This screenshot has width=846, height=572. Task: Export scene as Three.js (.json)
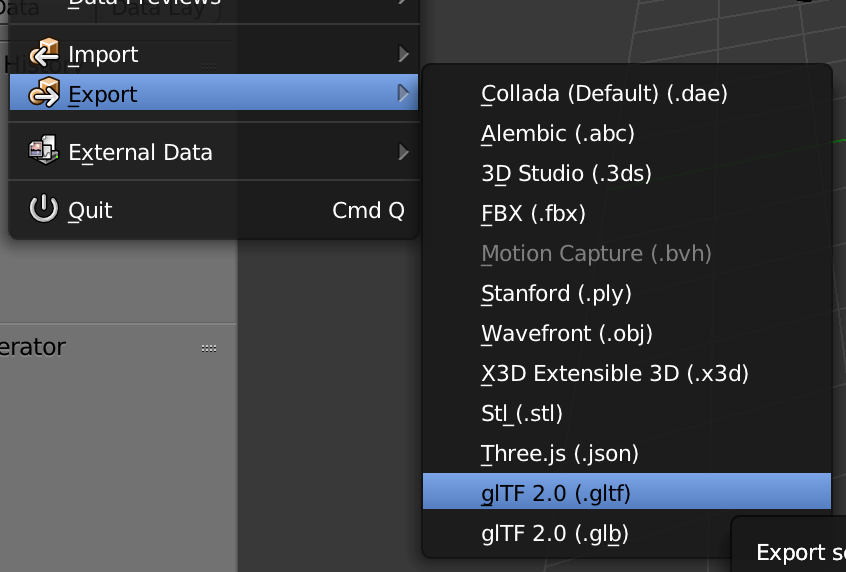[560, 453]
